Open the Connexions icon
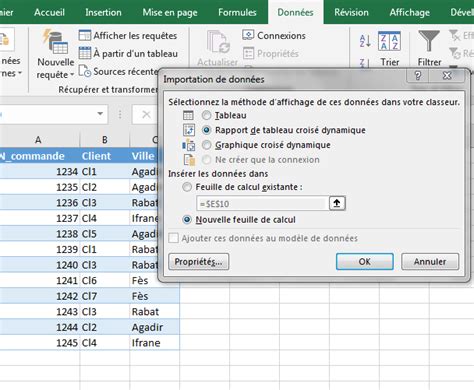 click(x=248, y=35)
